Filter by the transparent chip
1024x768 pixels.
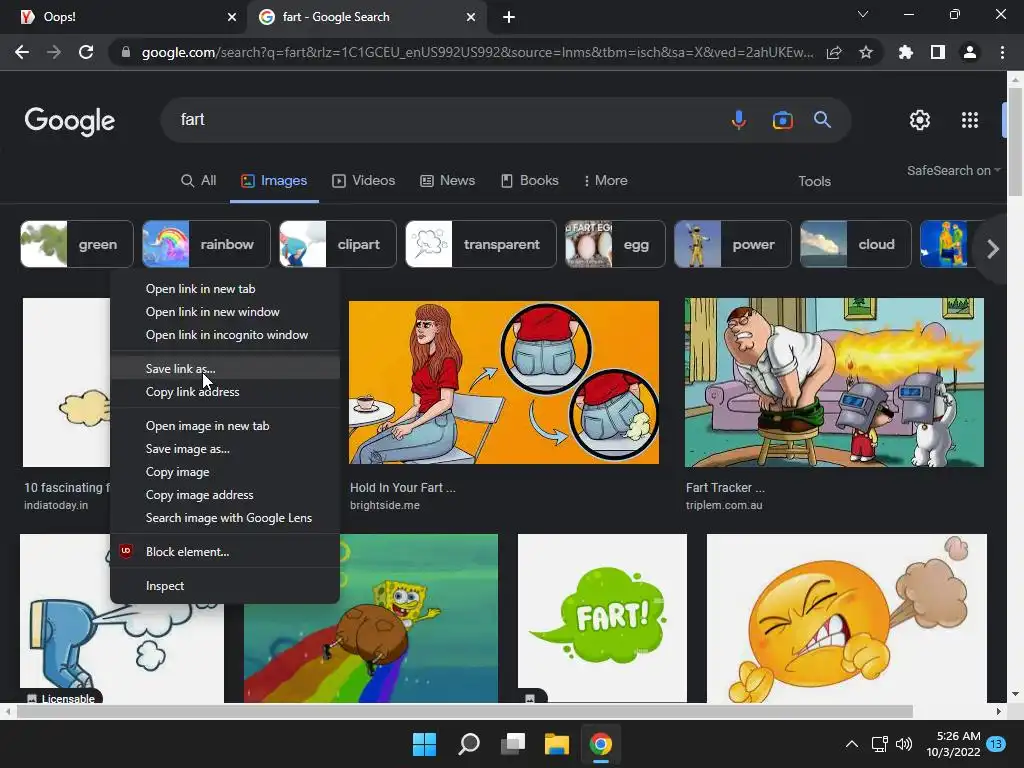[481, 244]
